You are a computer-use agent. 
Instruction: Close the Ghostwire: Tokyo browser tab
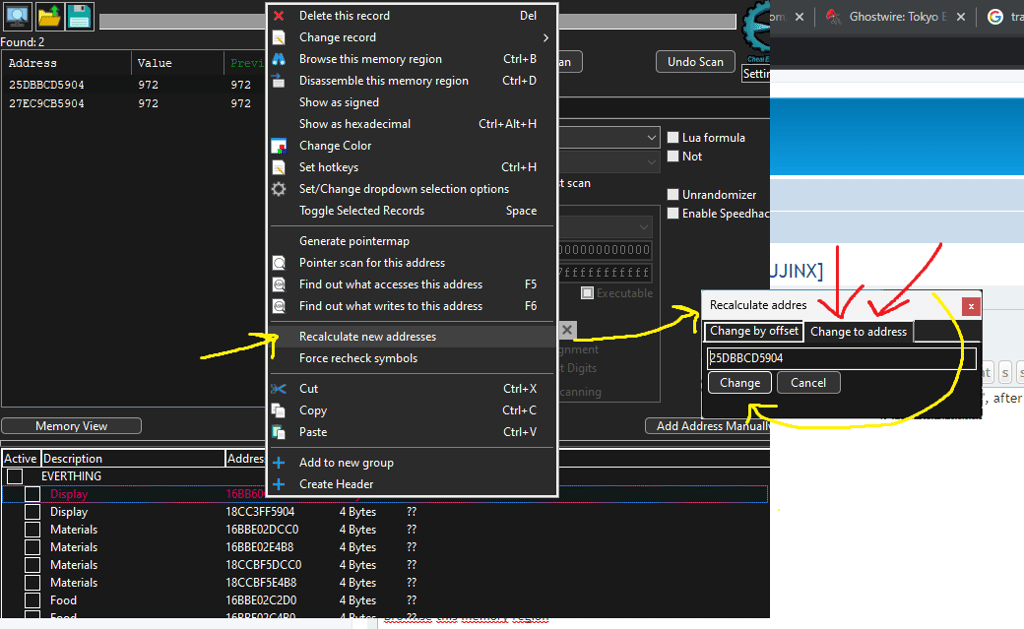(x=961, y=17)
